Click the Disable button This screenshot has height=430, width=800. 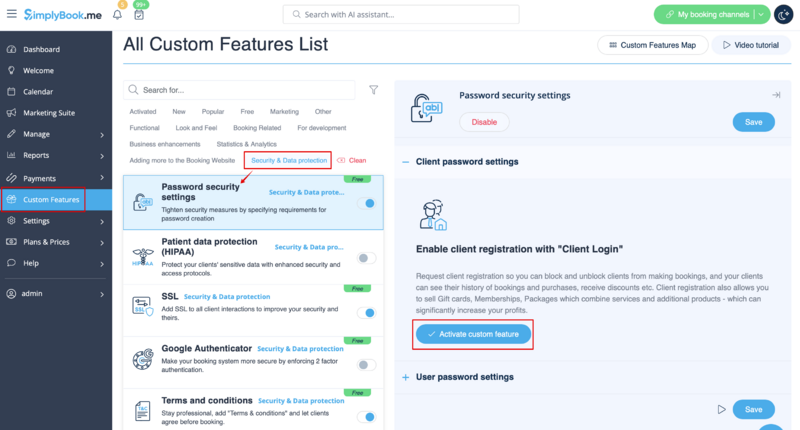pyautogui.click(x=484, y=122)
